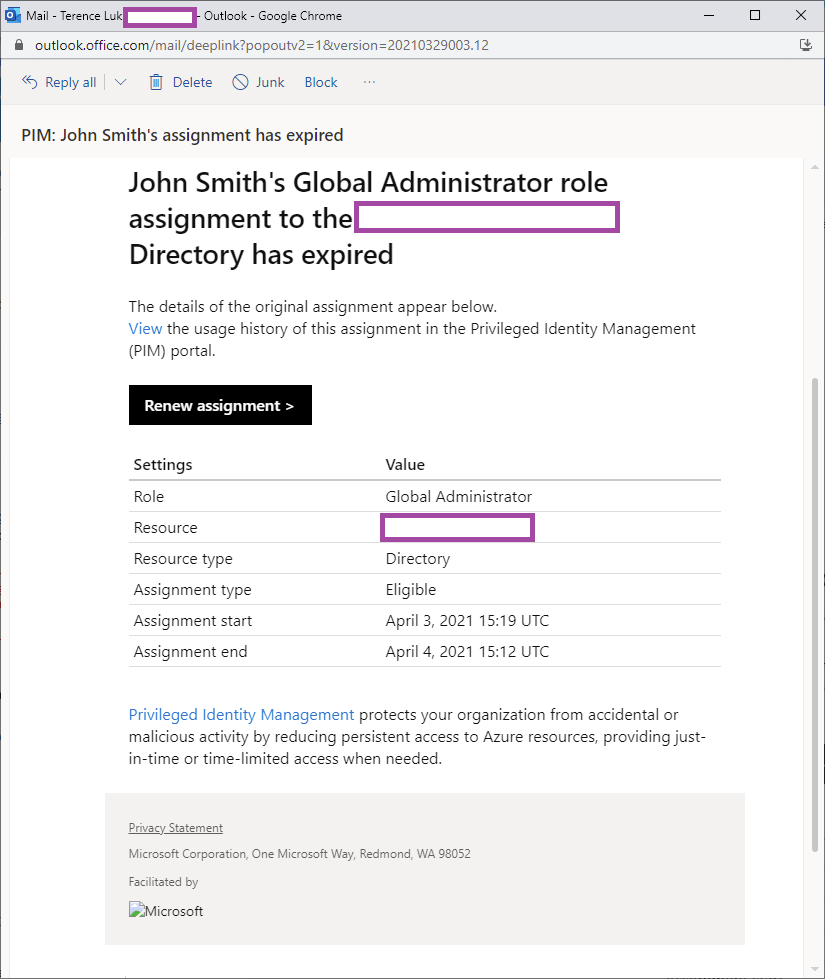Click the scroll up arrow

click(814, 167)
